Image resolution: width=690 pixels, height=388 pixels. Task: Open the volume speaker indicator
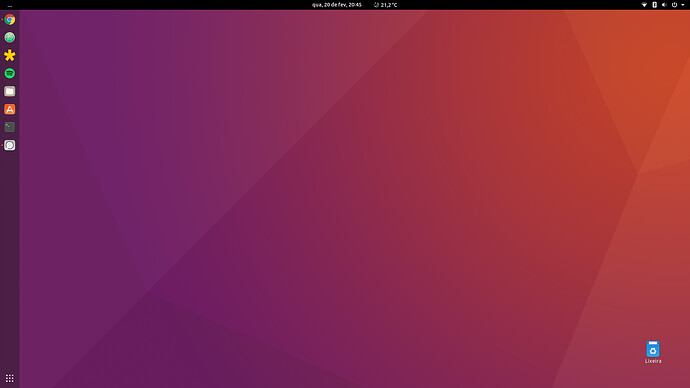pos(664,5)
